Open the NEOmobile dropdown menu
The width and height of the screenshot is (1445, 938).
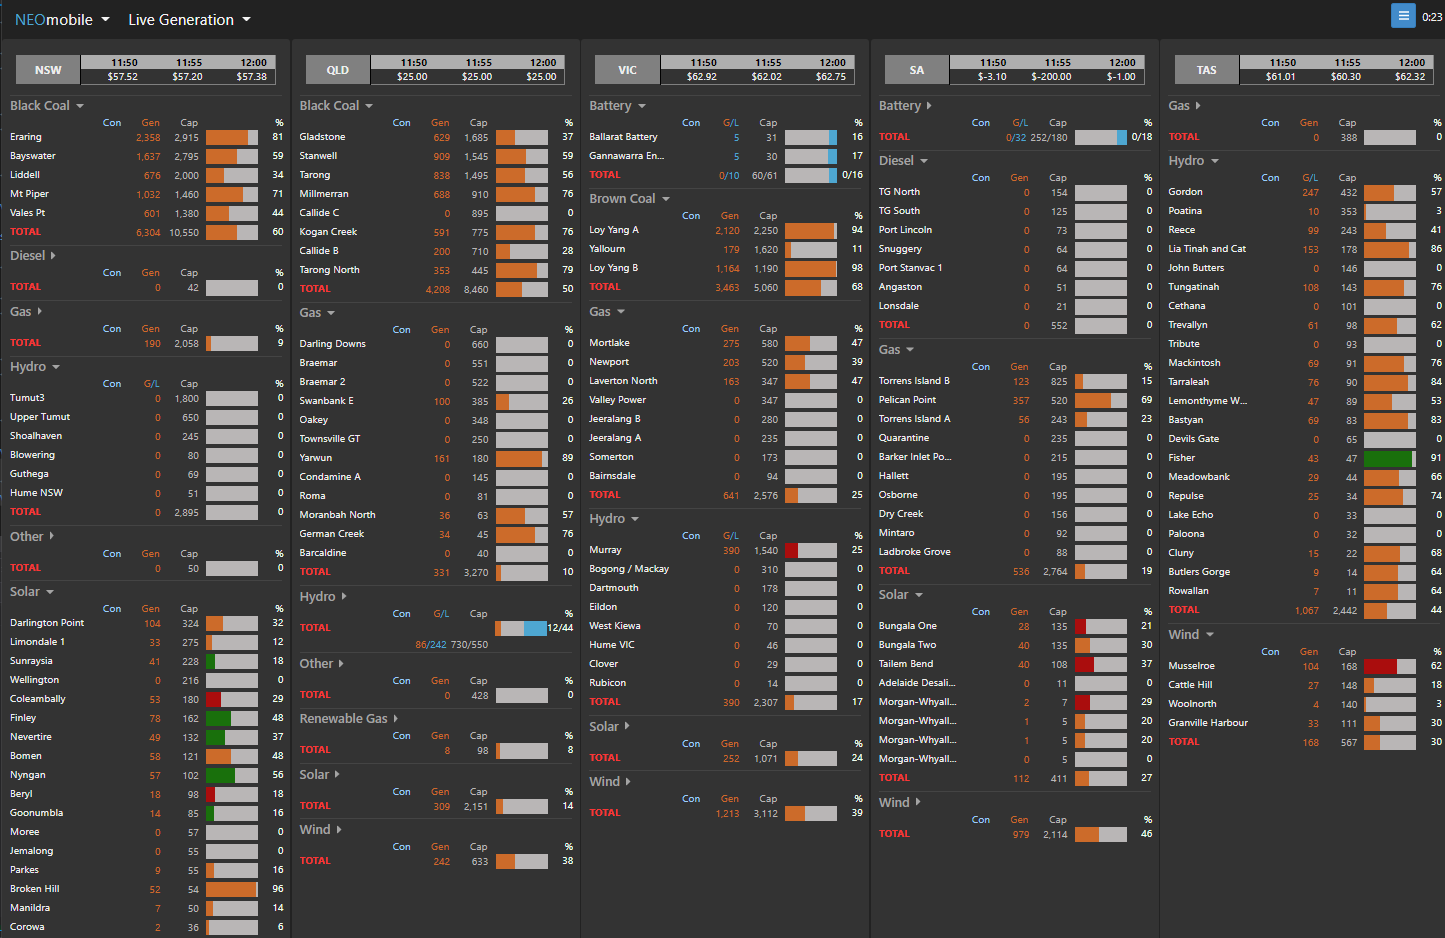[63, 20]
